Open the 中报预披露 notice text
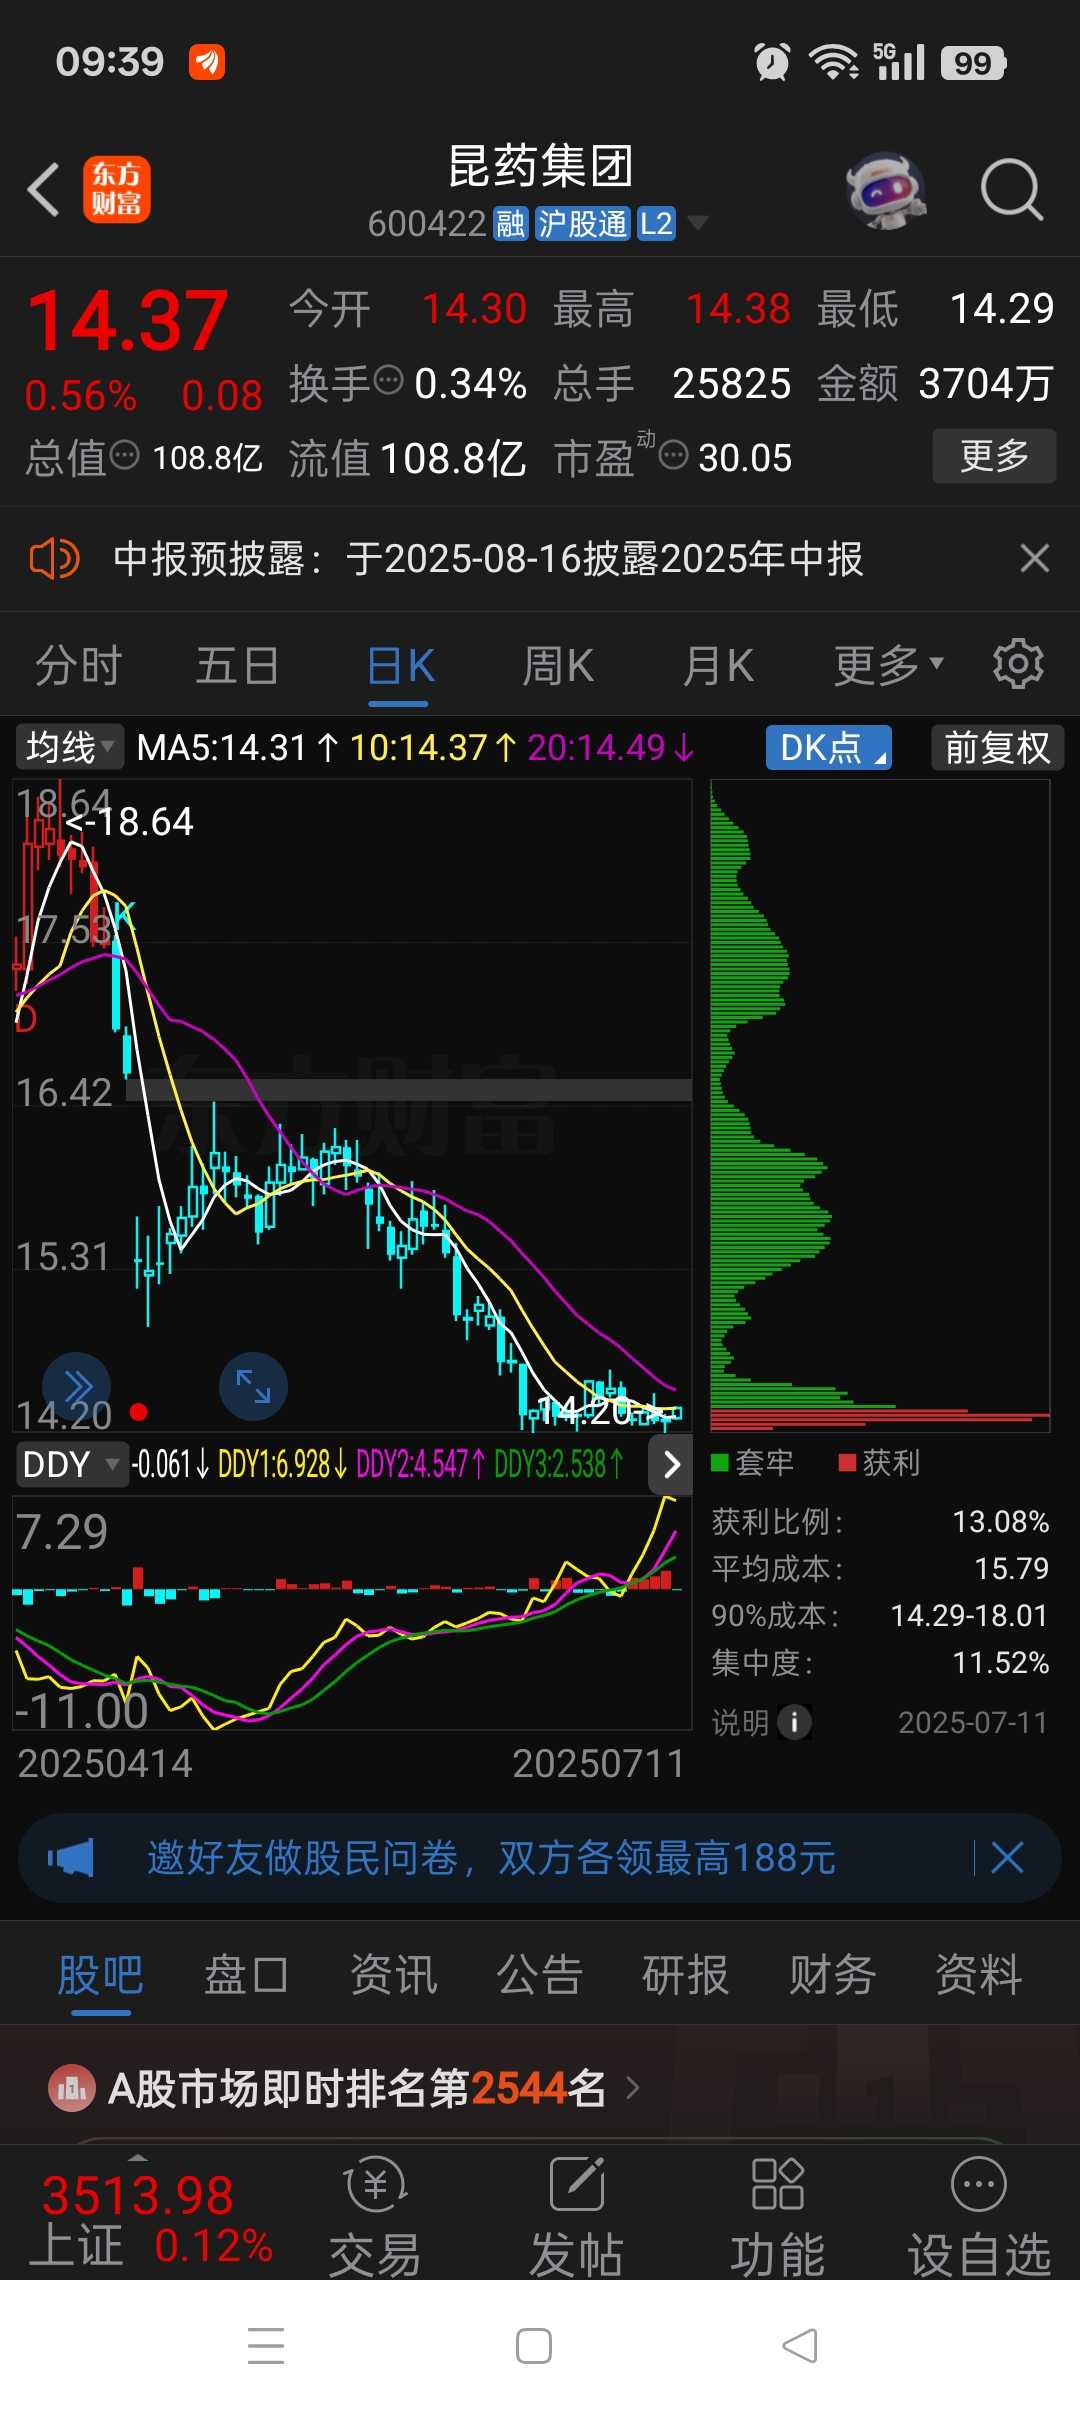 pyautogui.click(x=488, y=558)
